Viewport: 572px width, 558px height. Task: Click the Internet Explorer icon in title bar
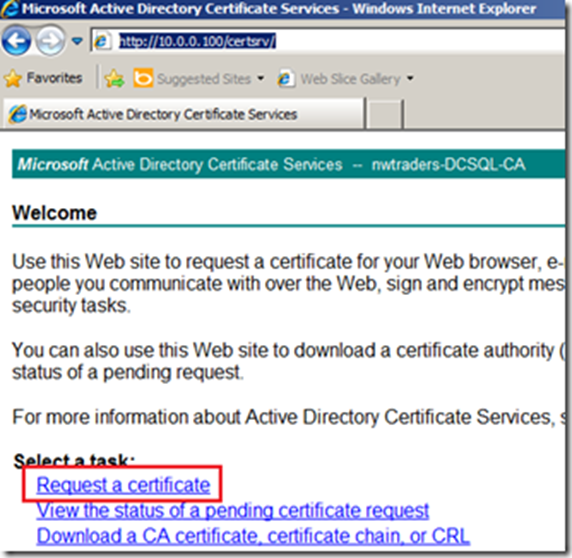click(x=10, y=9)
